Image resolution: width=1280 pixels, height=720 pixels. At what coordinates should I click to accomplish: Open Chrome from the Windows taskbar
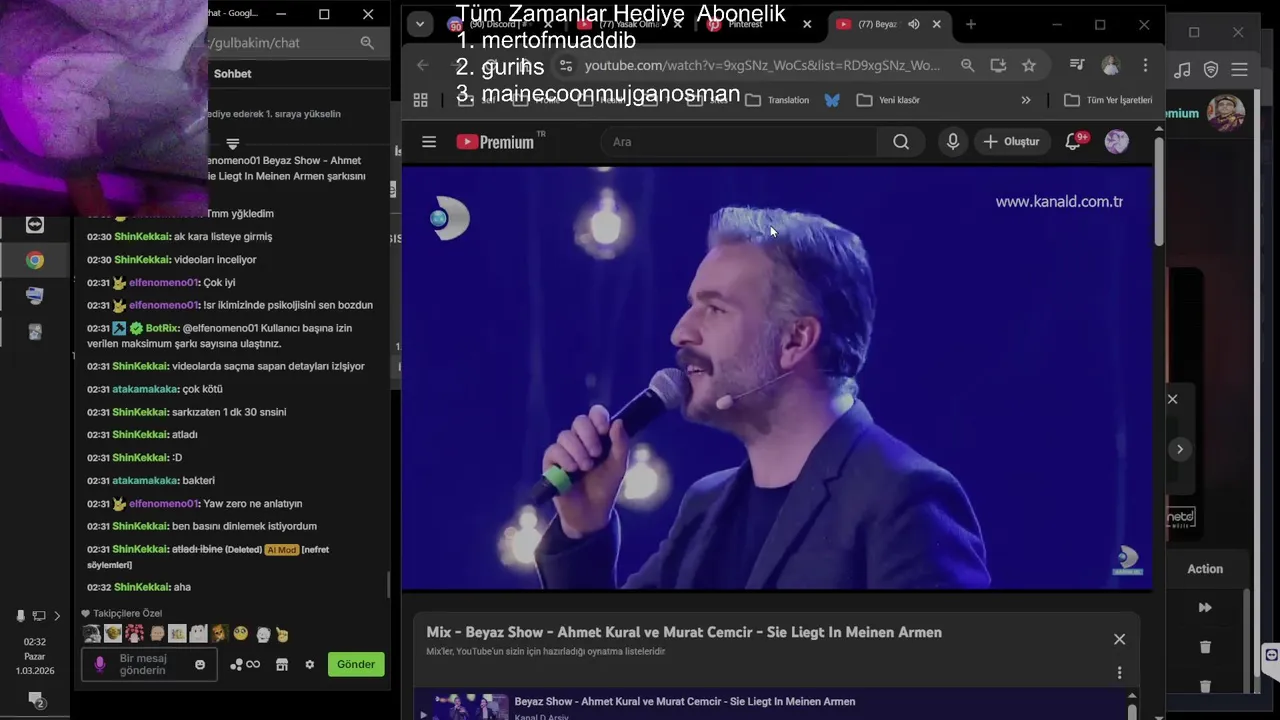[35, 260]
